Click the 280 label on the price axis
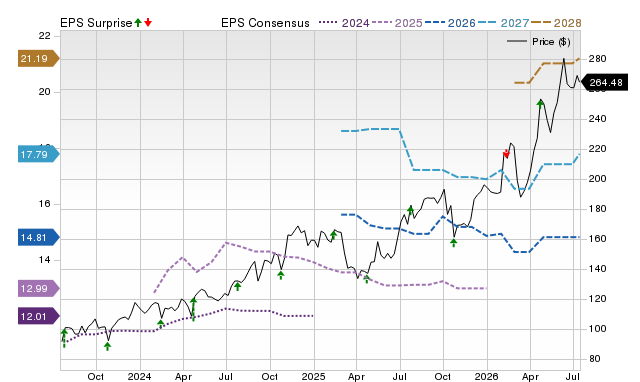Viewport: 640px width, 382px height. [597, 59]
